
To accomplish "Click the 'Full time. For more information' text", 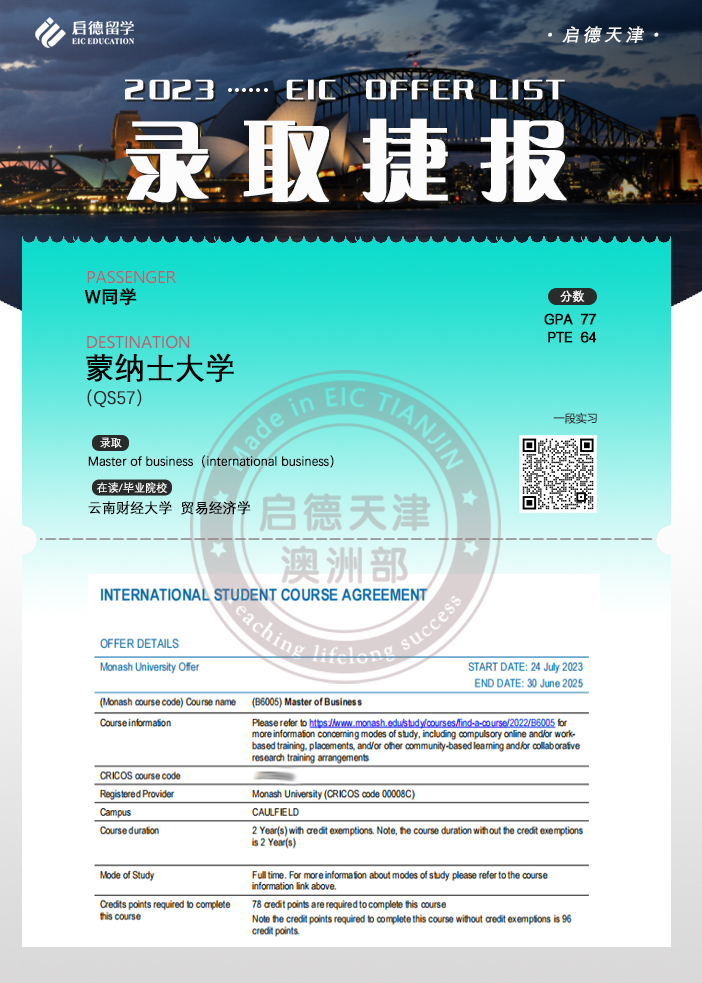I will [x=399, y=881].
